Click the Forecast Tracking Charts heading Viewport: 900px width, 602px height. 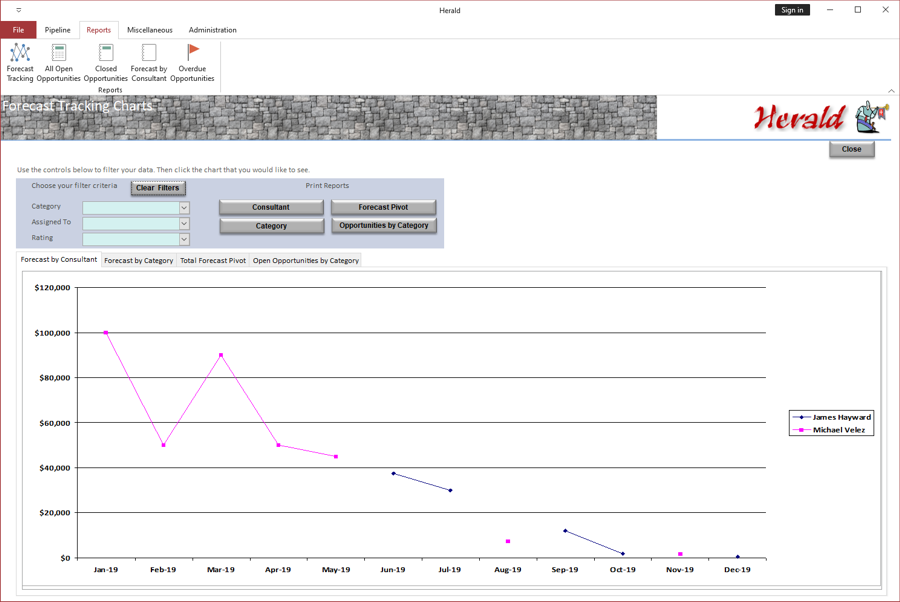pyautogui.click(x=77, y=106)
